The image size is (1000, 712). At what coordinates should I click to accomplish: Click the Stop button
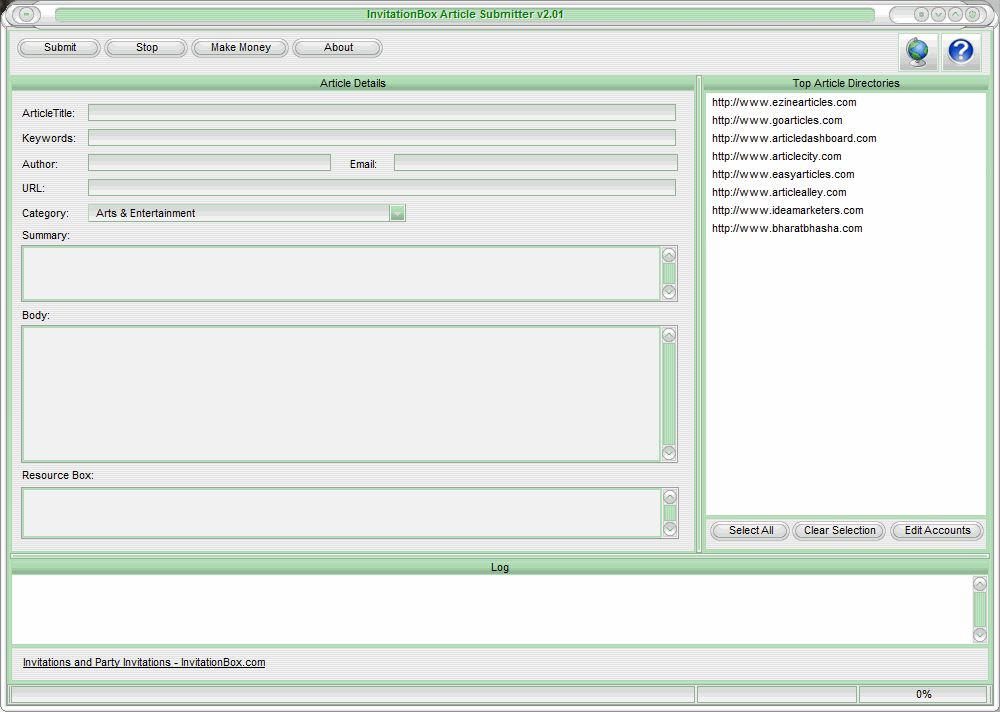point(146,48)
